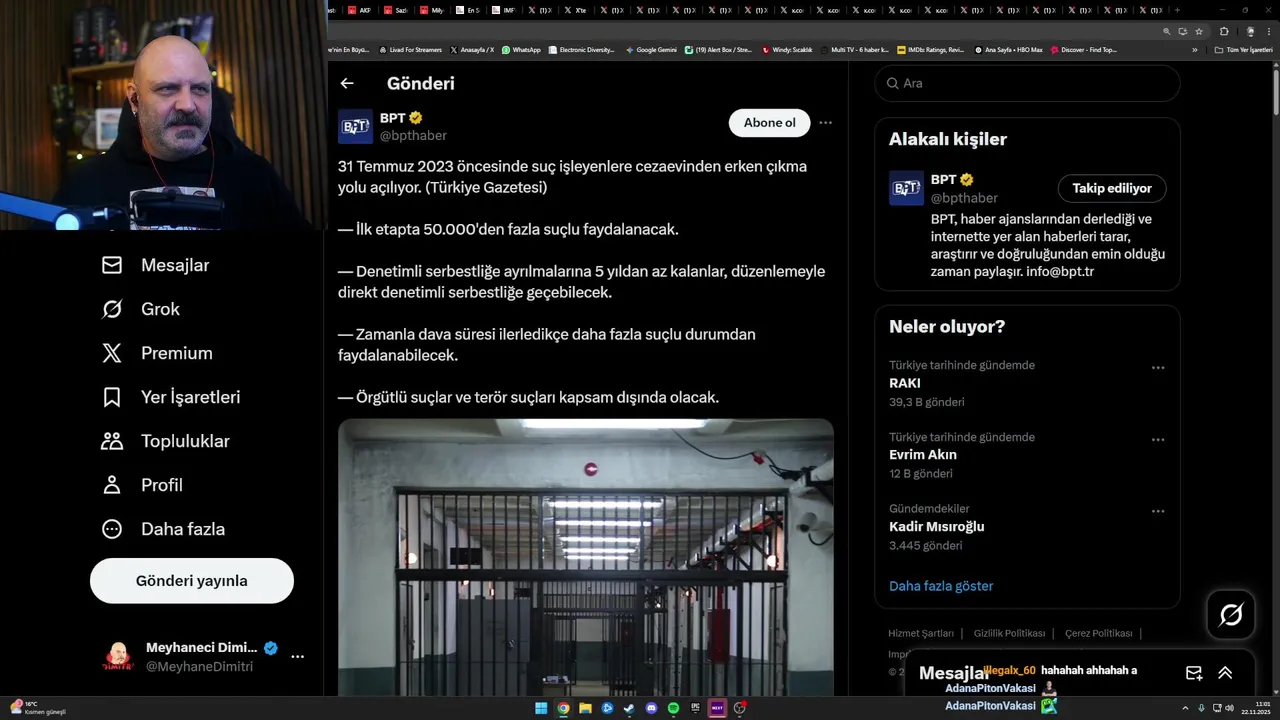This screenshot has height=720, width=1280.
Task: Open Spotify from the taskbar
Action: pos(673,708)
